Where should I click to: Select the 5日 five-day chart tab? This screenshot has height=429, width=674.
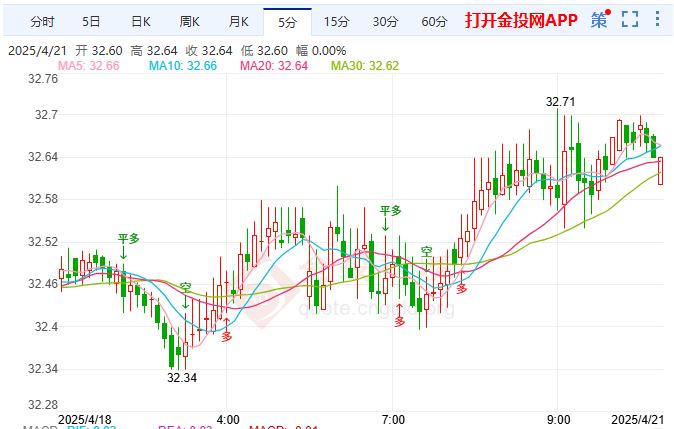coord(91,21)
